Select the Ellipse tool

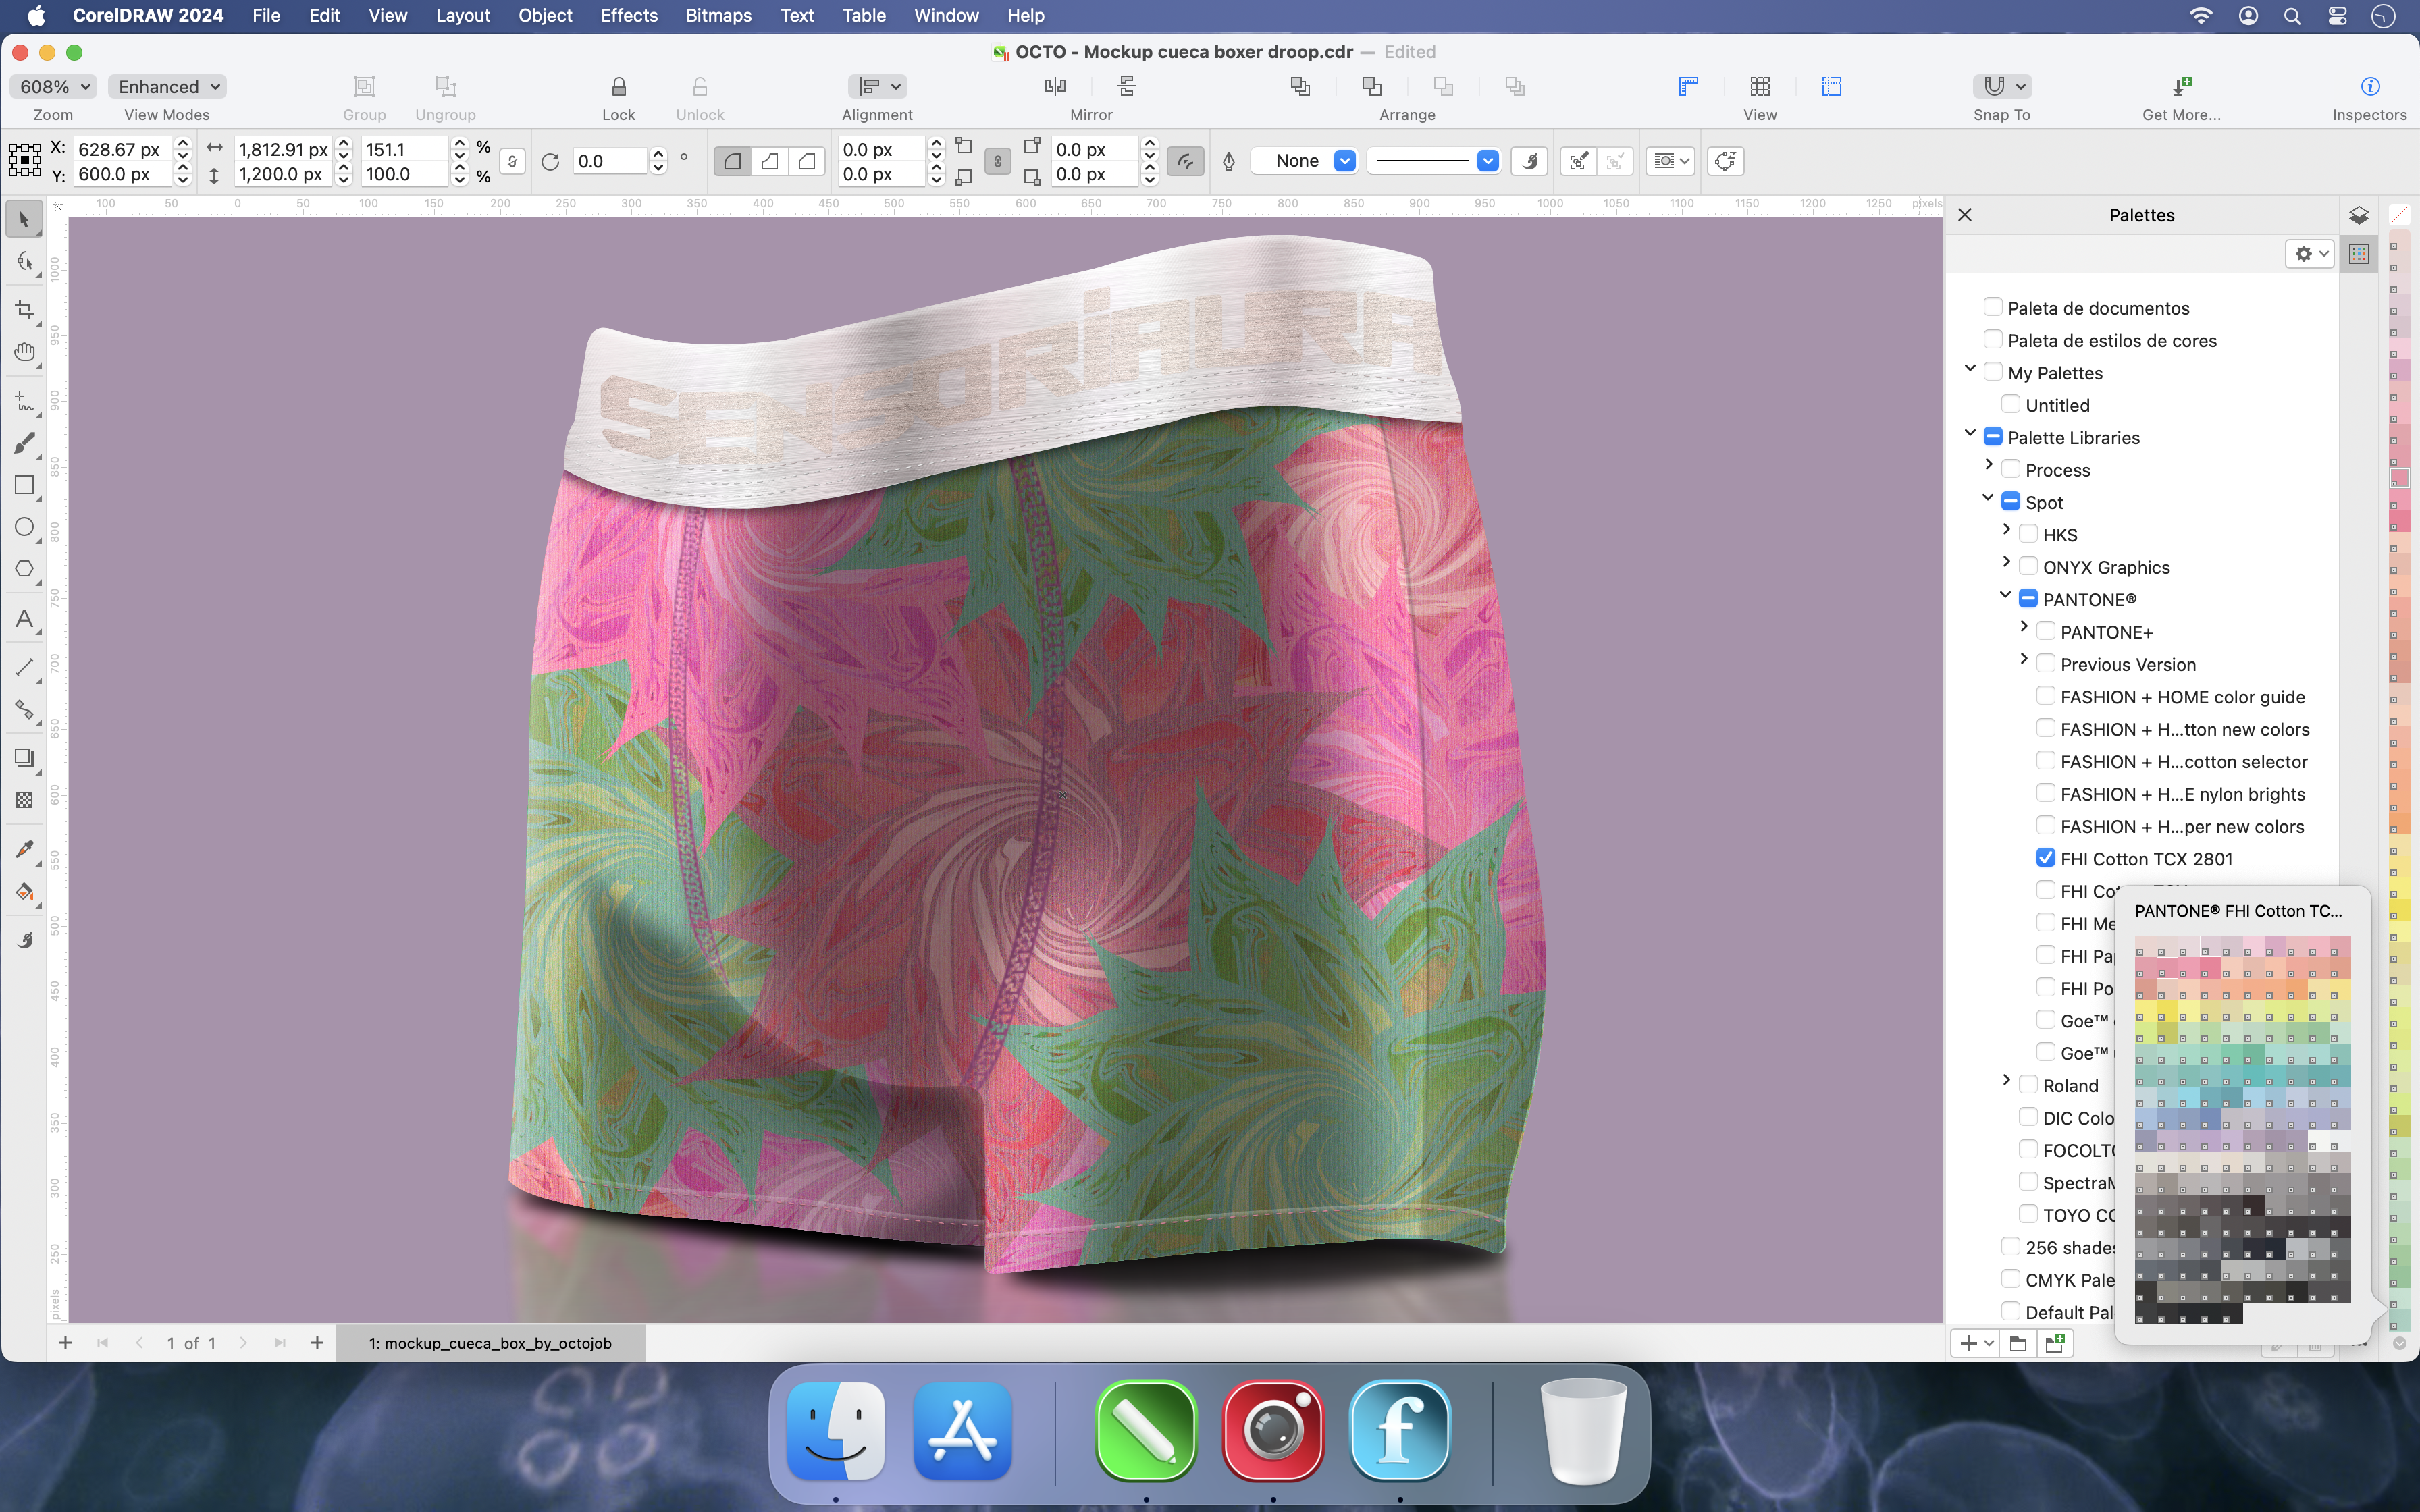24,527
